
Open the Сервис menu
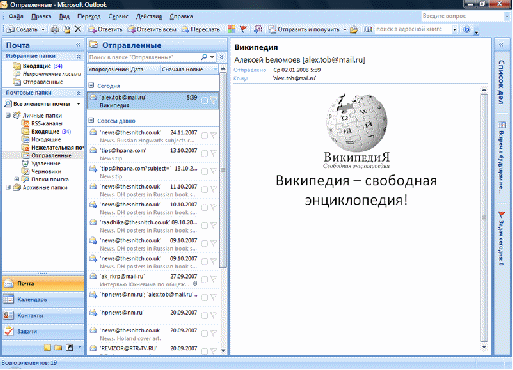[x=118, y=16]
